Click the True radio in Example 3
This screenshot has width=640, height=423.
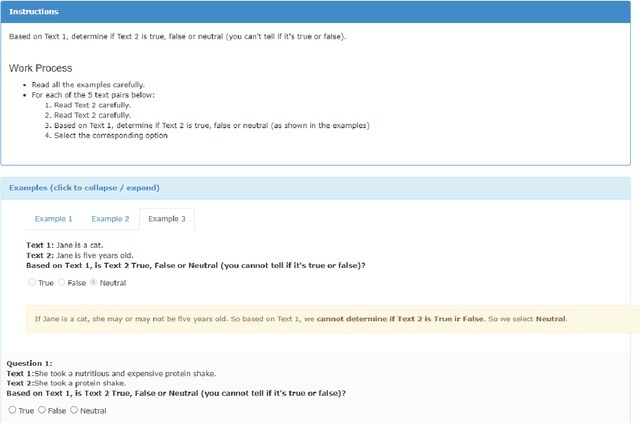(x=32, y=283)
